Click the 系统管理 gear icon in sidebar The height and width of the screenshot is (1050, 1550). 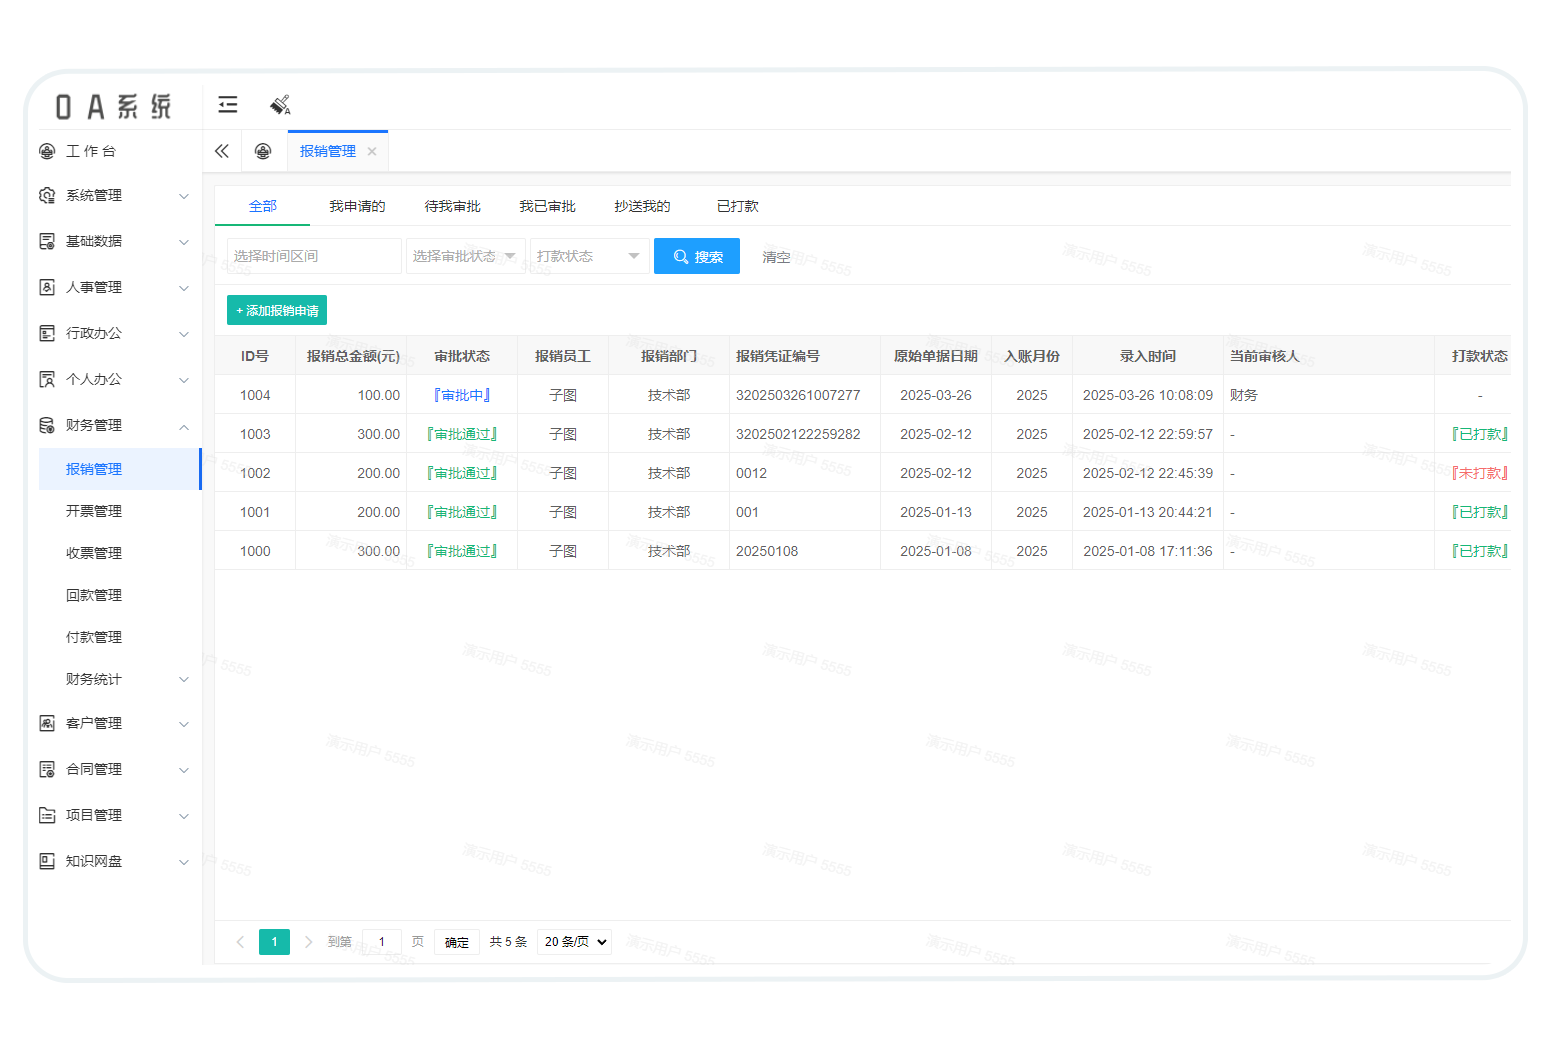coord(47,196)
